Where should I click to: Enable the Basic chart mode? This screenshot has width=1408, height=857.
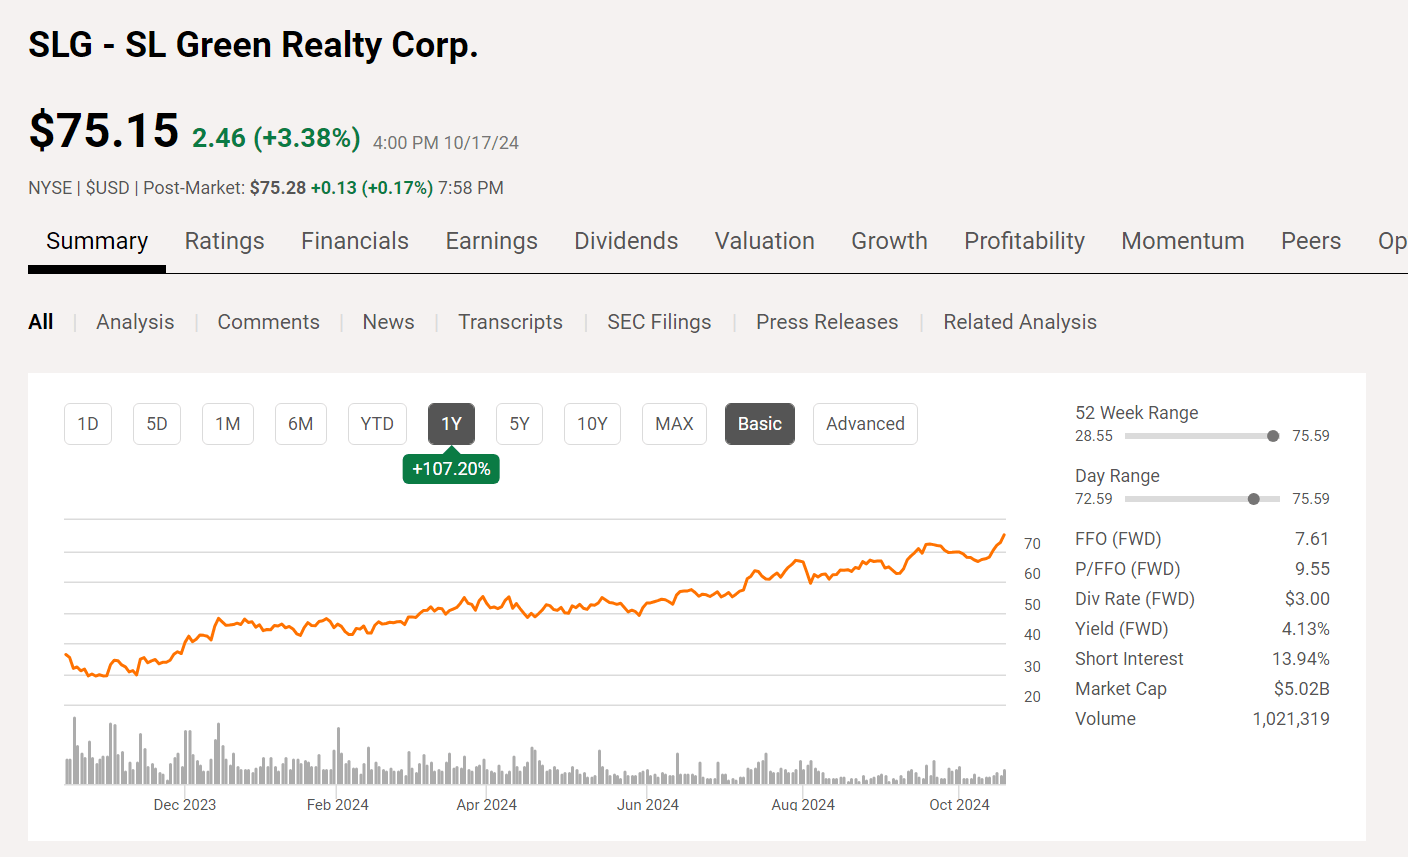[759, 423]
